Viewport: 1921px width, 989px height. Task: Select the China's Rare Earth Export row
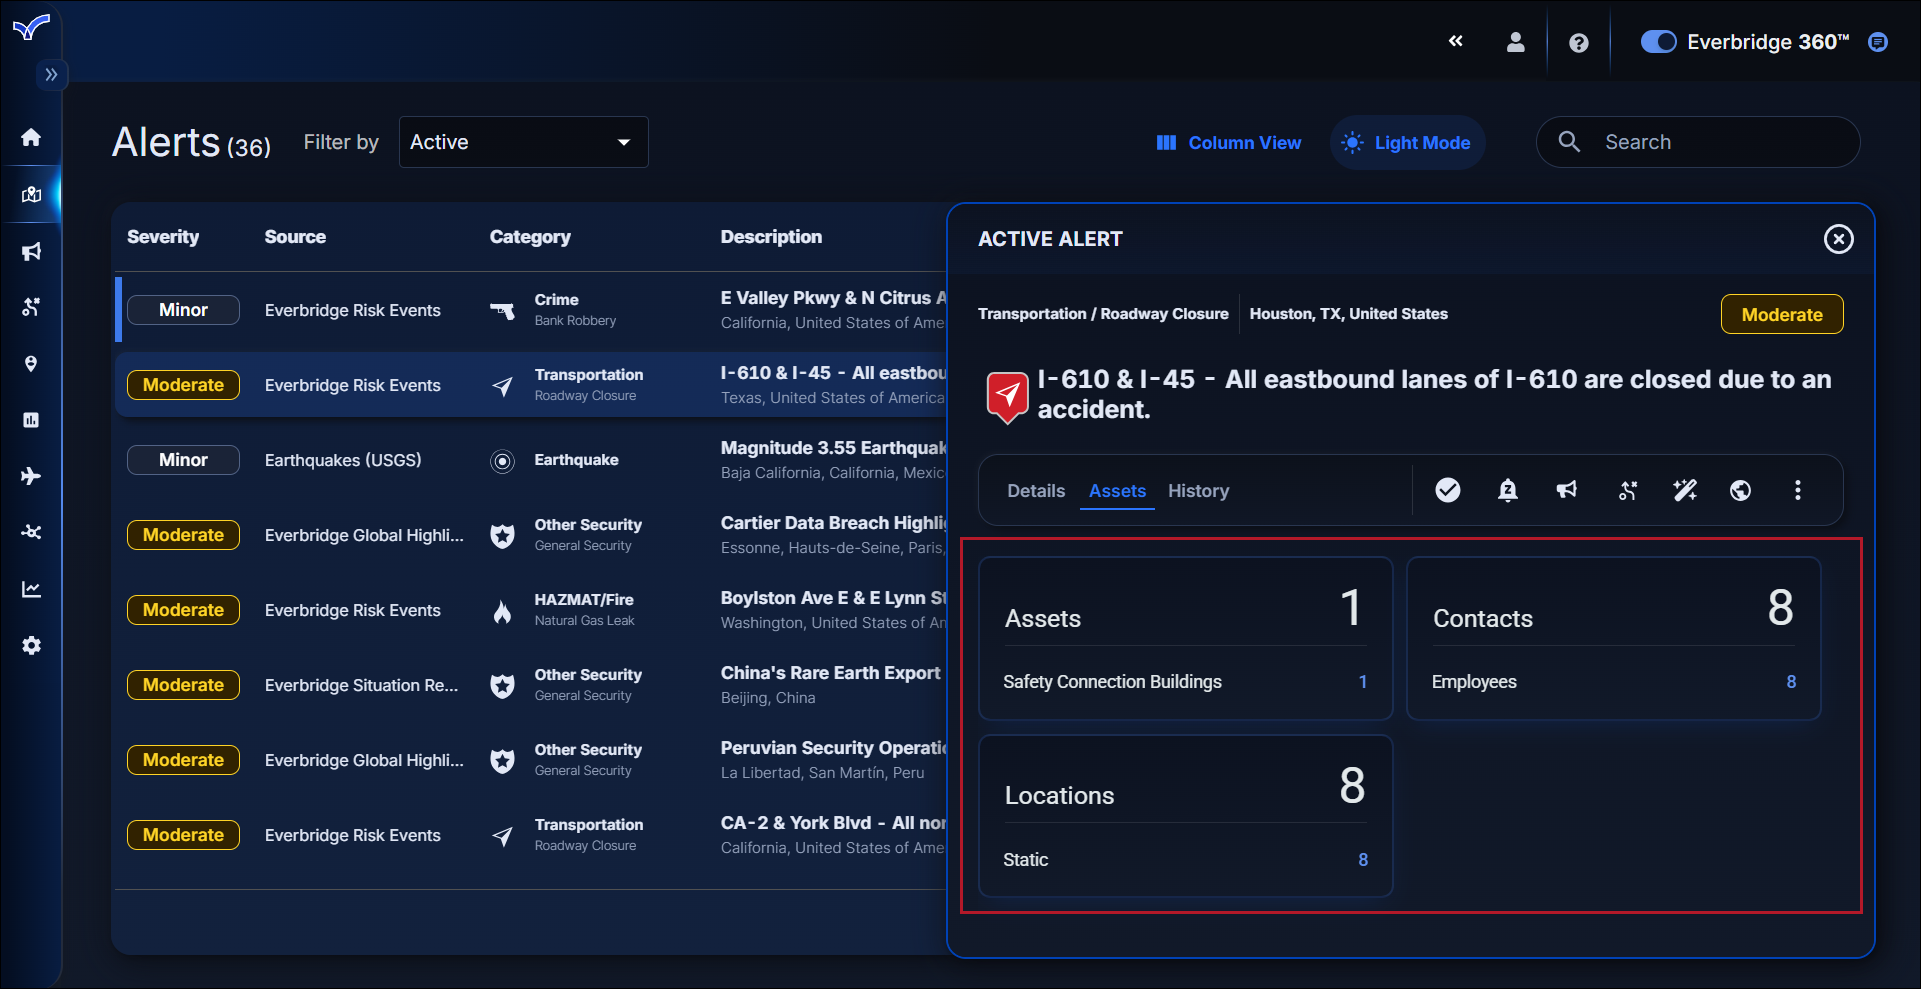point(532,685)
